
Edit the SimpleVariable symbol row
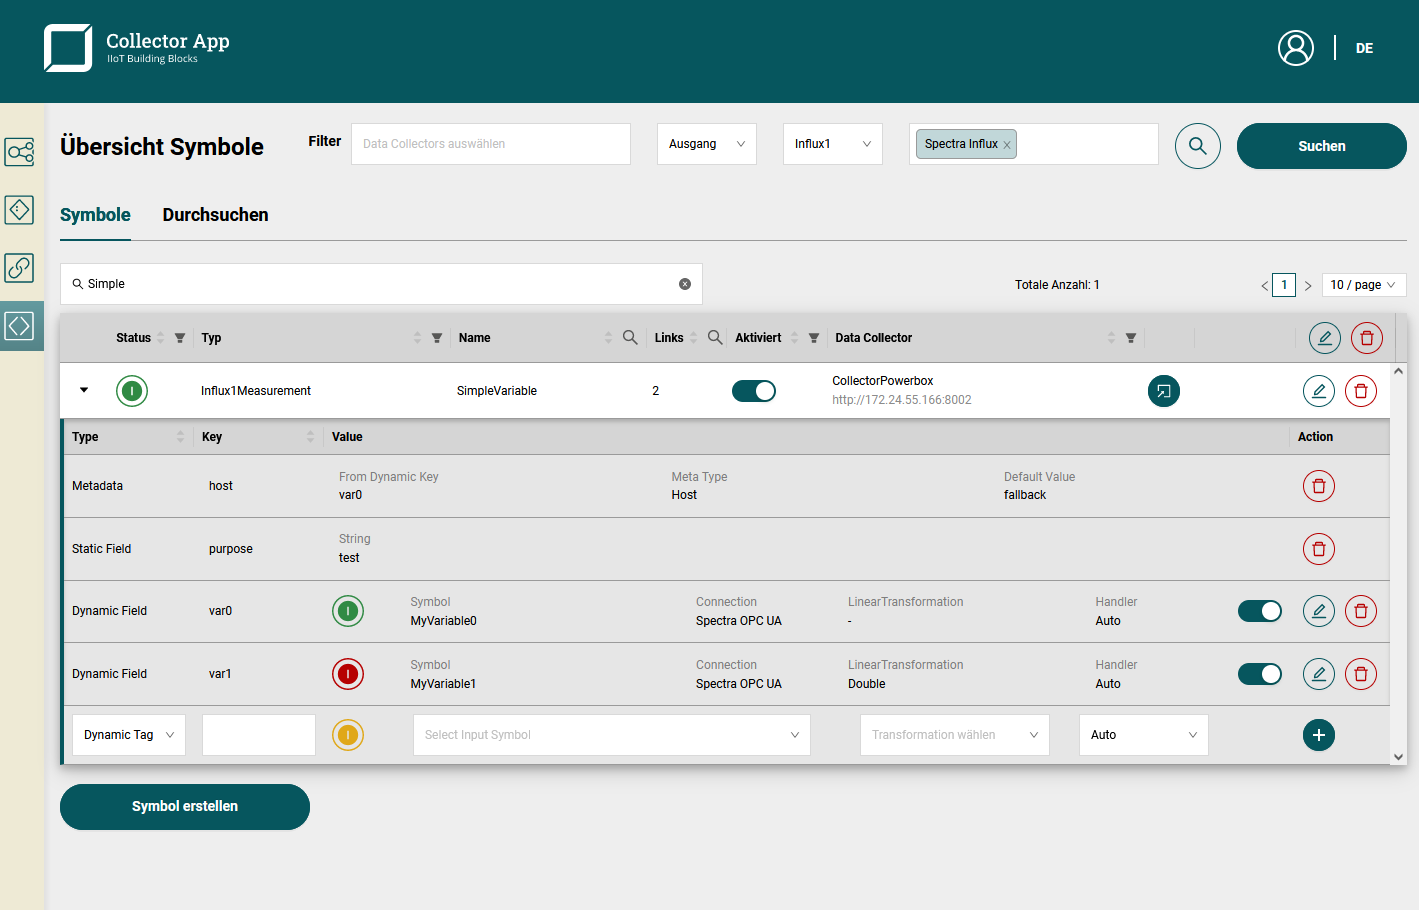(1318, 391)
